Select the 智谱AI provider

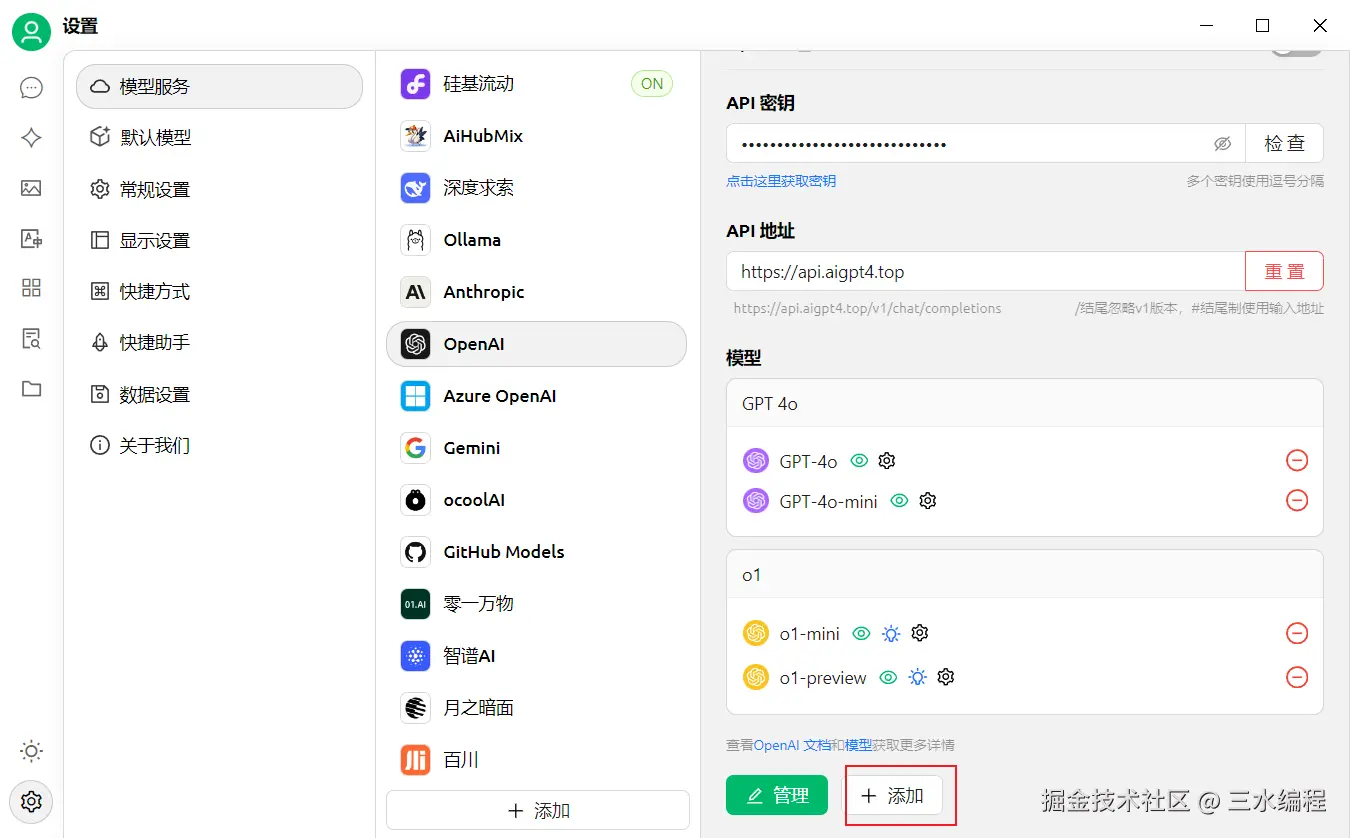click(x=537, y=656)
